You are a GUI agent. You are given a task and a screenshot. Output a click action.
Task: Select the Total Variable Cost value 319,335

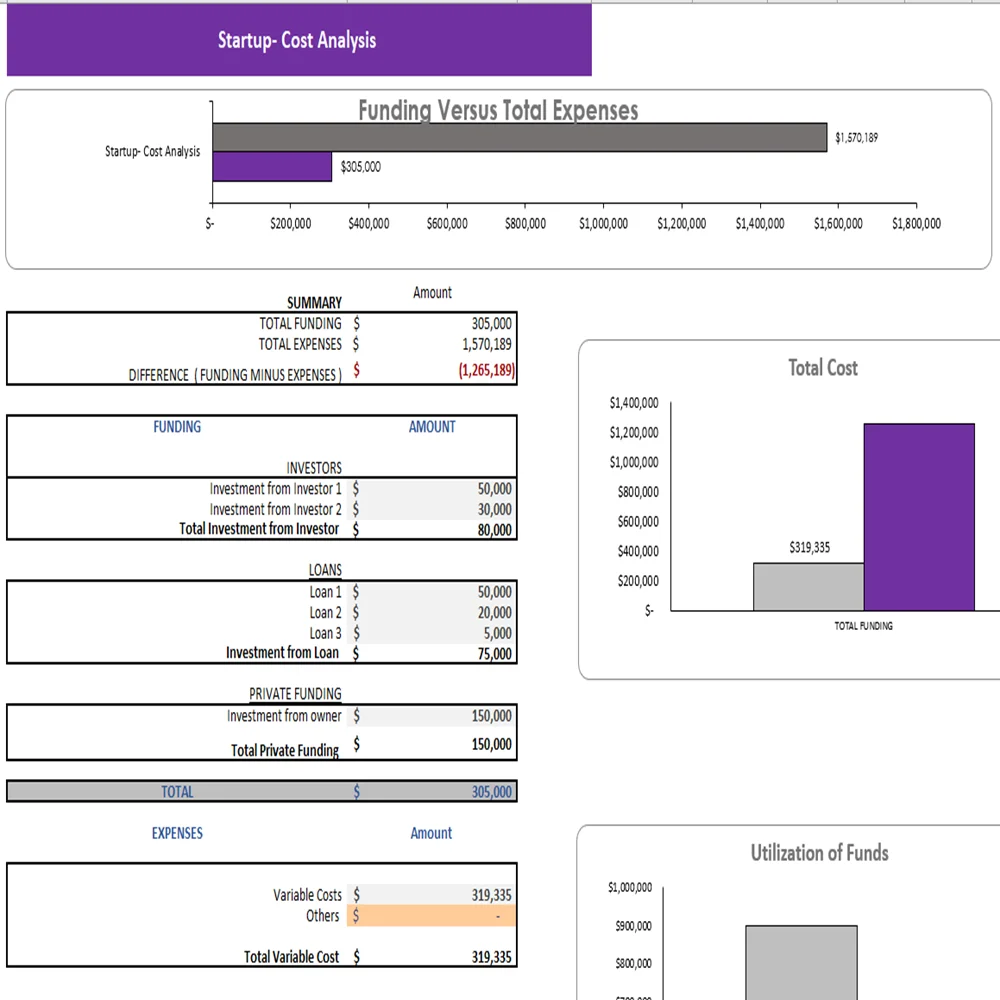(470, 956)
